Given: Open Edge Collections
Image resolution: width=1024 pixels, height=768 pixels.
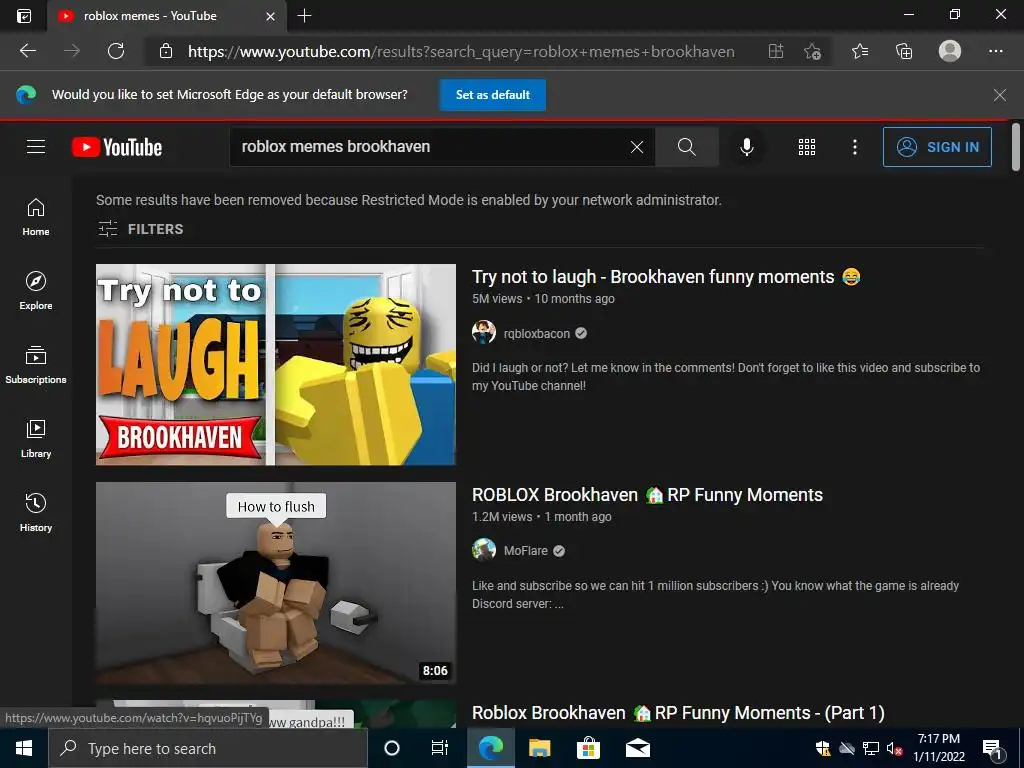Looking at the screenshot, I should point(904,51).
